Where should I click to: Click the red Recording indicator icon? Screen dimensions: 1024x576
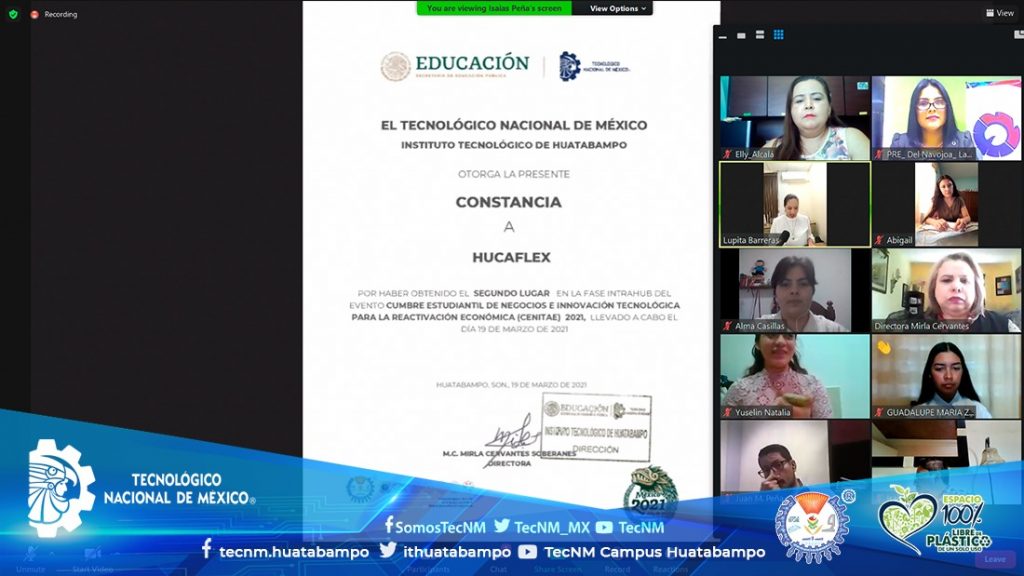(35, 14)
